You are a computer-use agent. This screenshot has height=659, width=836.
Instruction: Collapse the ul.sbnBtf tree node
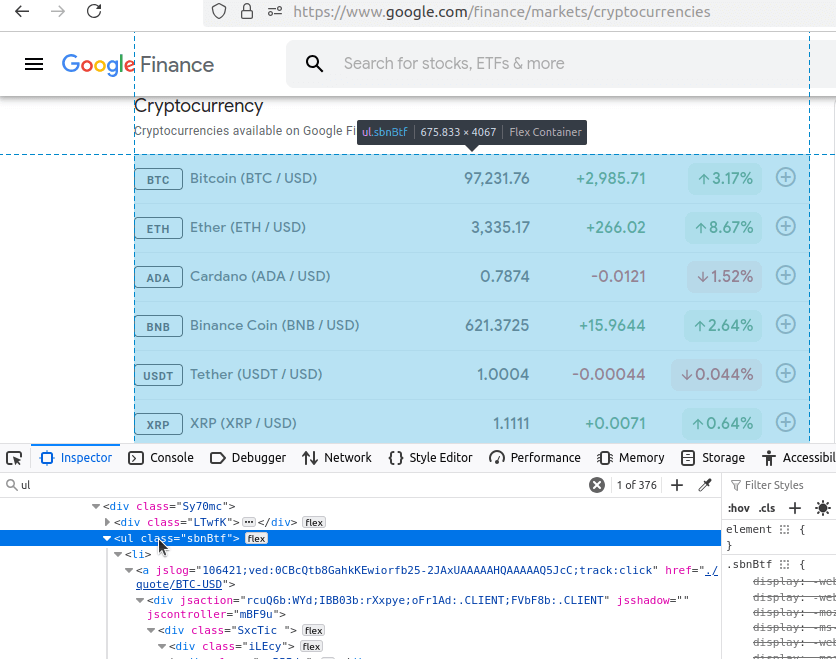[107, 538]
